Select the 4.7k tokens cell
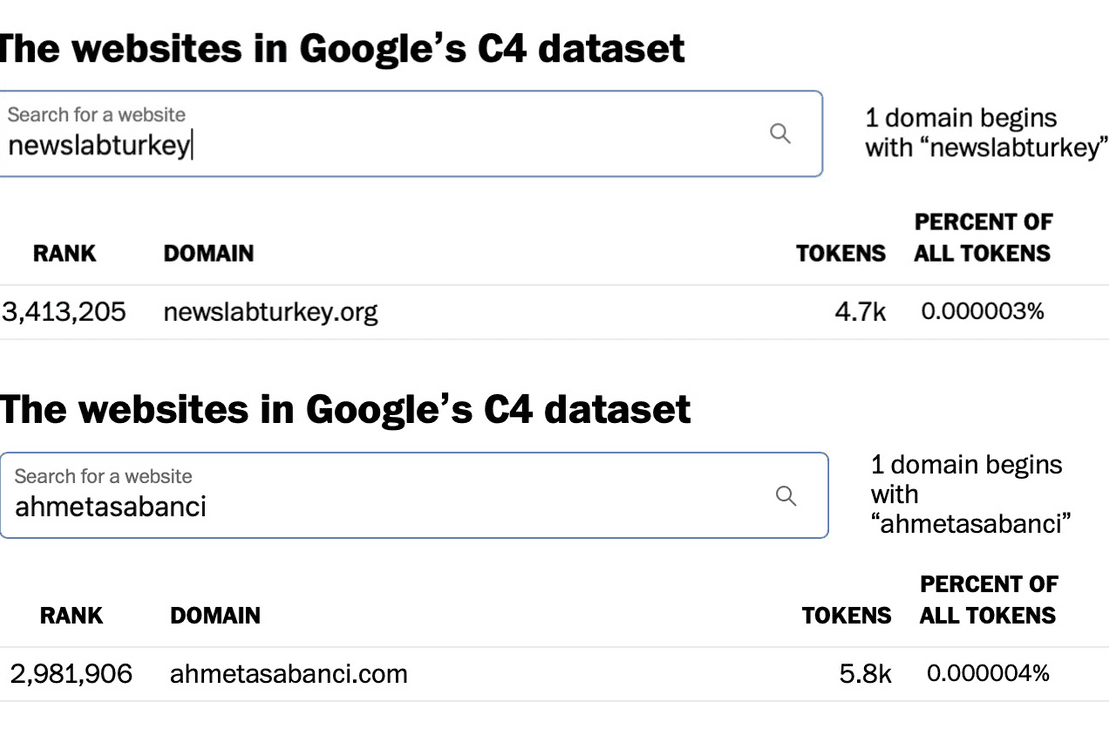This screenshot has width=1109, height=736. pyautogui.click(x=860, y=312)
